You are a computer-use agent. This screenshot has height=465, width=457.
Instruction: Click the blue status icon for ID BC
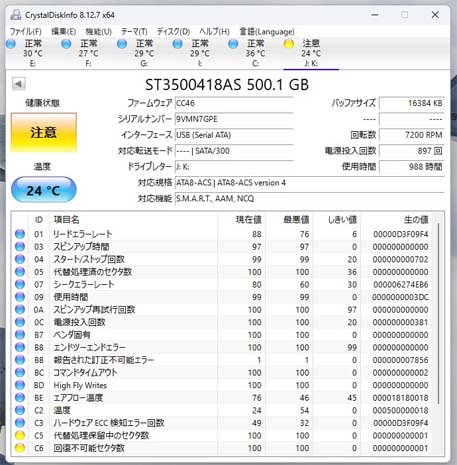20,373
